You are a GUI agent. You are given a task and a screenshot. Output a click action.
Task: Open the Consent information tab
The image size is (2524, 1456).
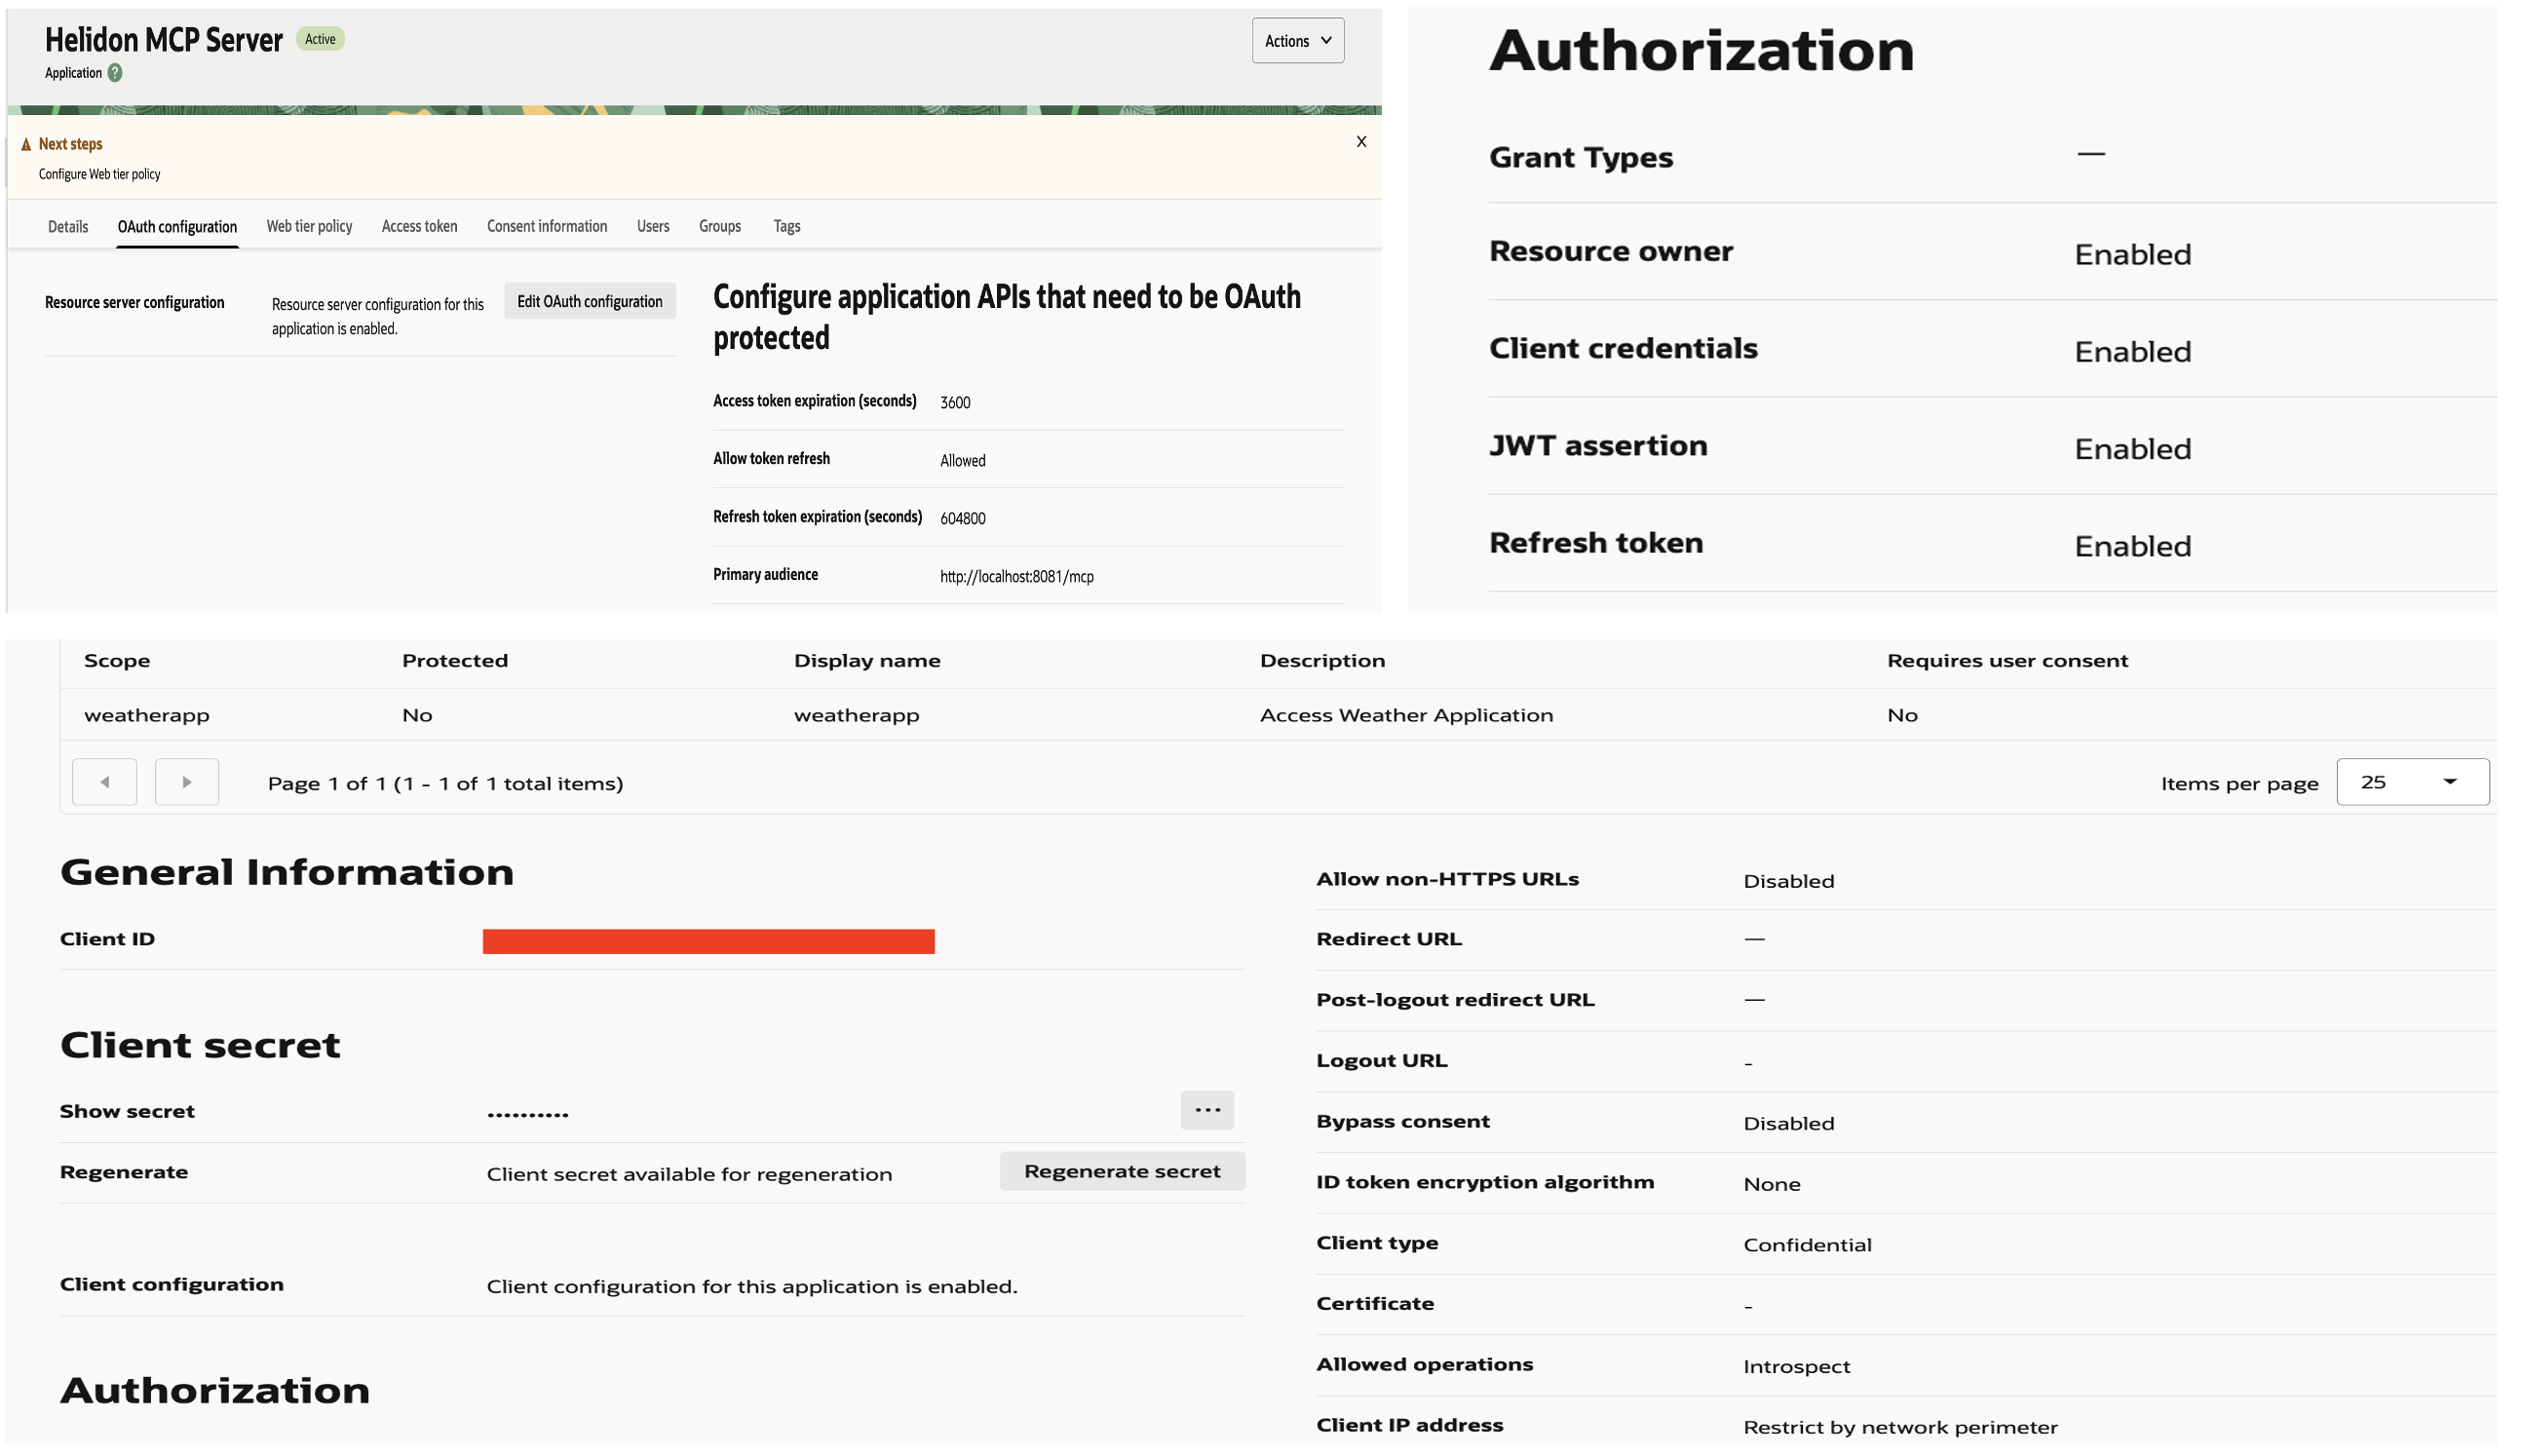[x=546, y=226]
